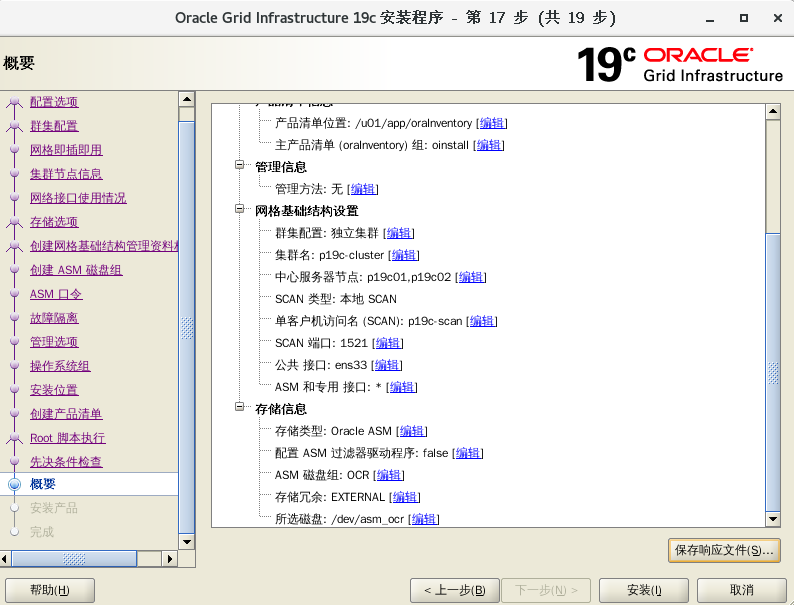Jump to 先决条件检查 step

pos(66,462)
